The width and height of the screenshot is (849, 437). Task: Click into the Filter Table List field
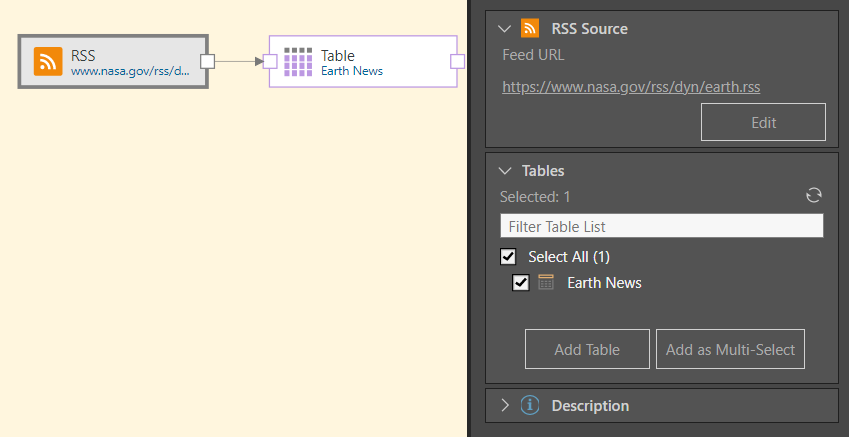(661, 226)
